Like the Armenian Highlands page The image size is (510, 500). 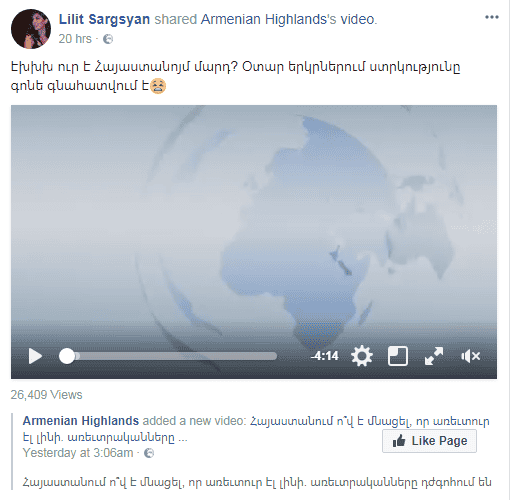point(429,441)
